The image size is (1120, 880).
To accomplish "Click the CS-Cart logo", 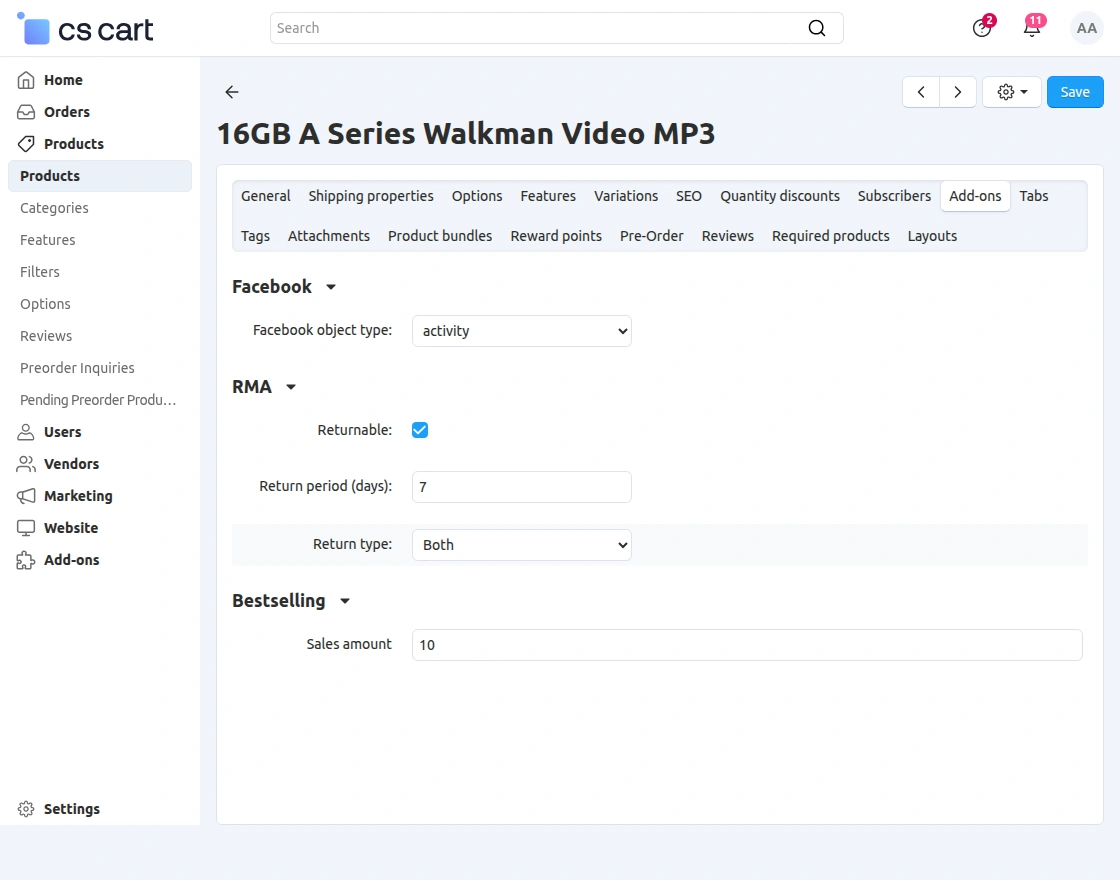I will 86,29.
